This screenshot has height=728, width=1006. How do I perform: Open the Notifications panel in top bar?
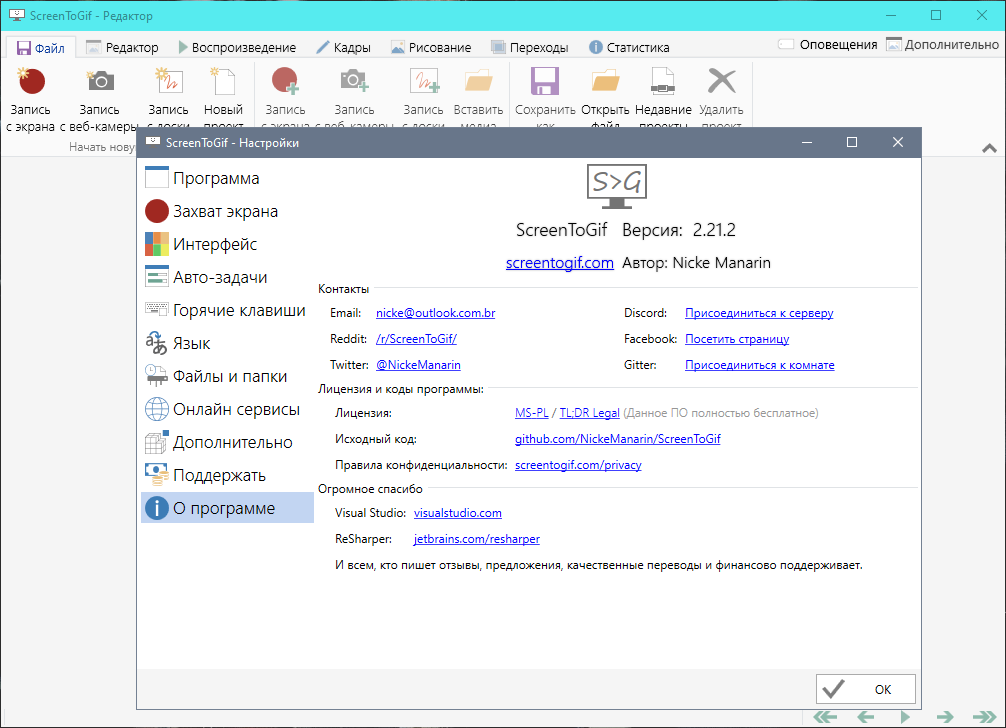click(828, 45)
